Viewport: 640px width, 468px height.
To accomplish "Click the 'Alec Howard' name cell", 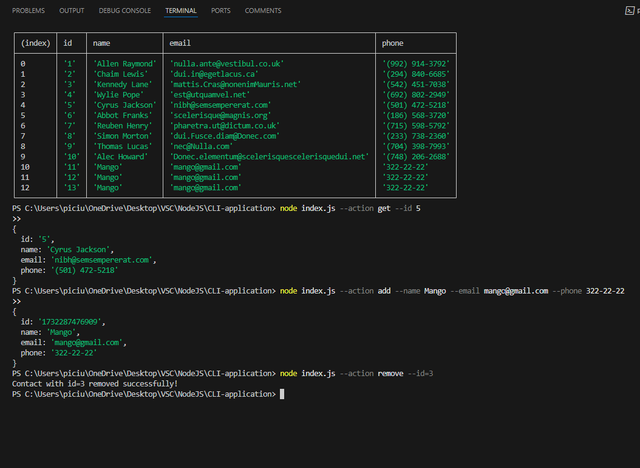I will point(121,157).
